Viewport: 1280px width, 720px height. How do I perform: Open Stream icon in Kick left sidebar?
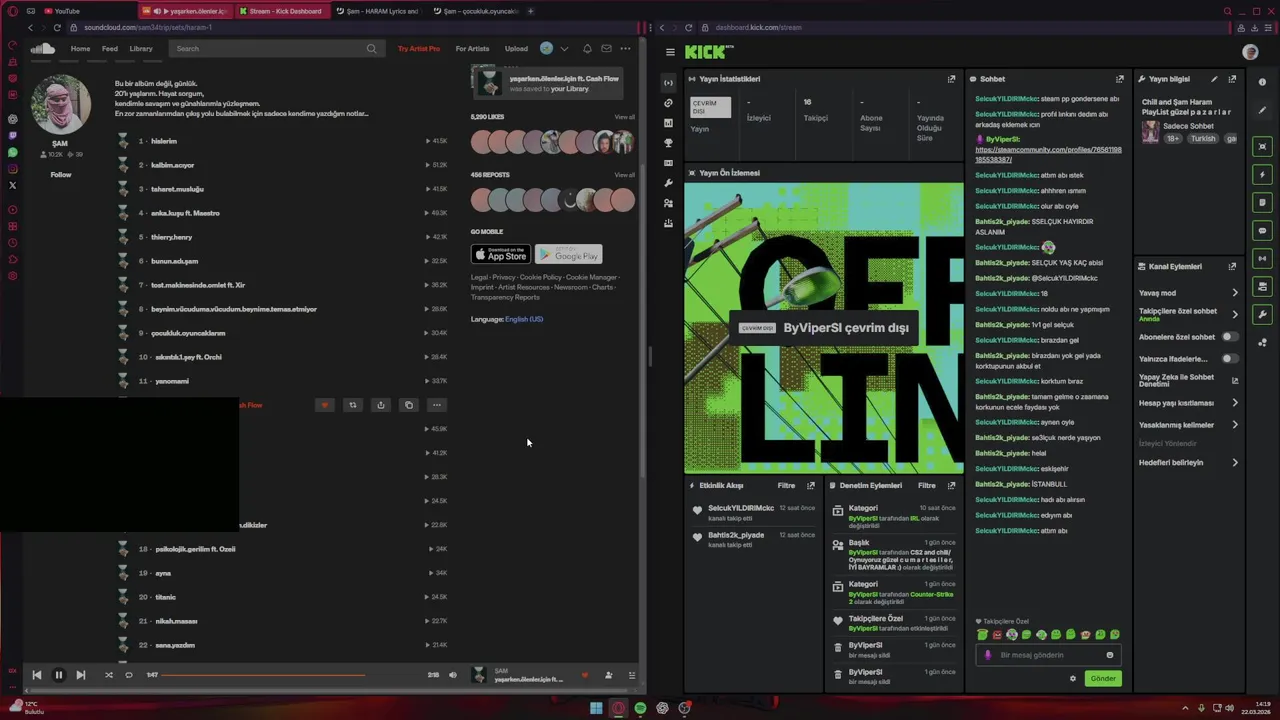click(x=668, y=82)
